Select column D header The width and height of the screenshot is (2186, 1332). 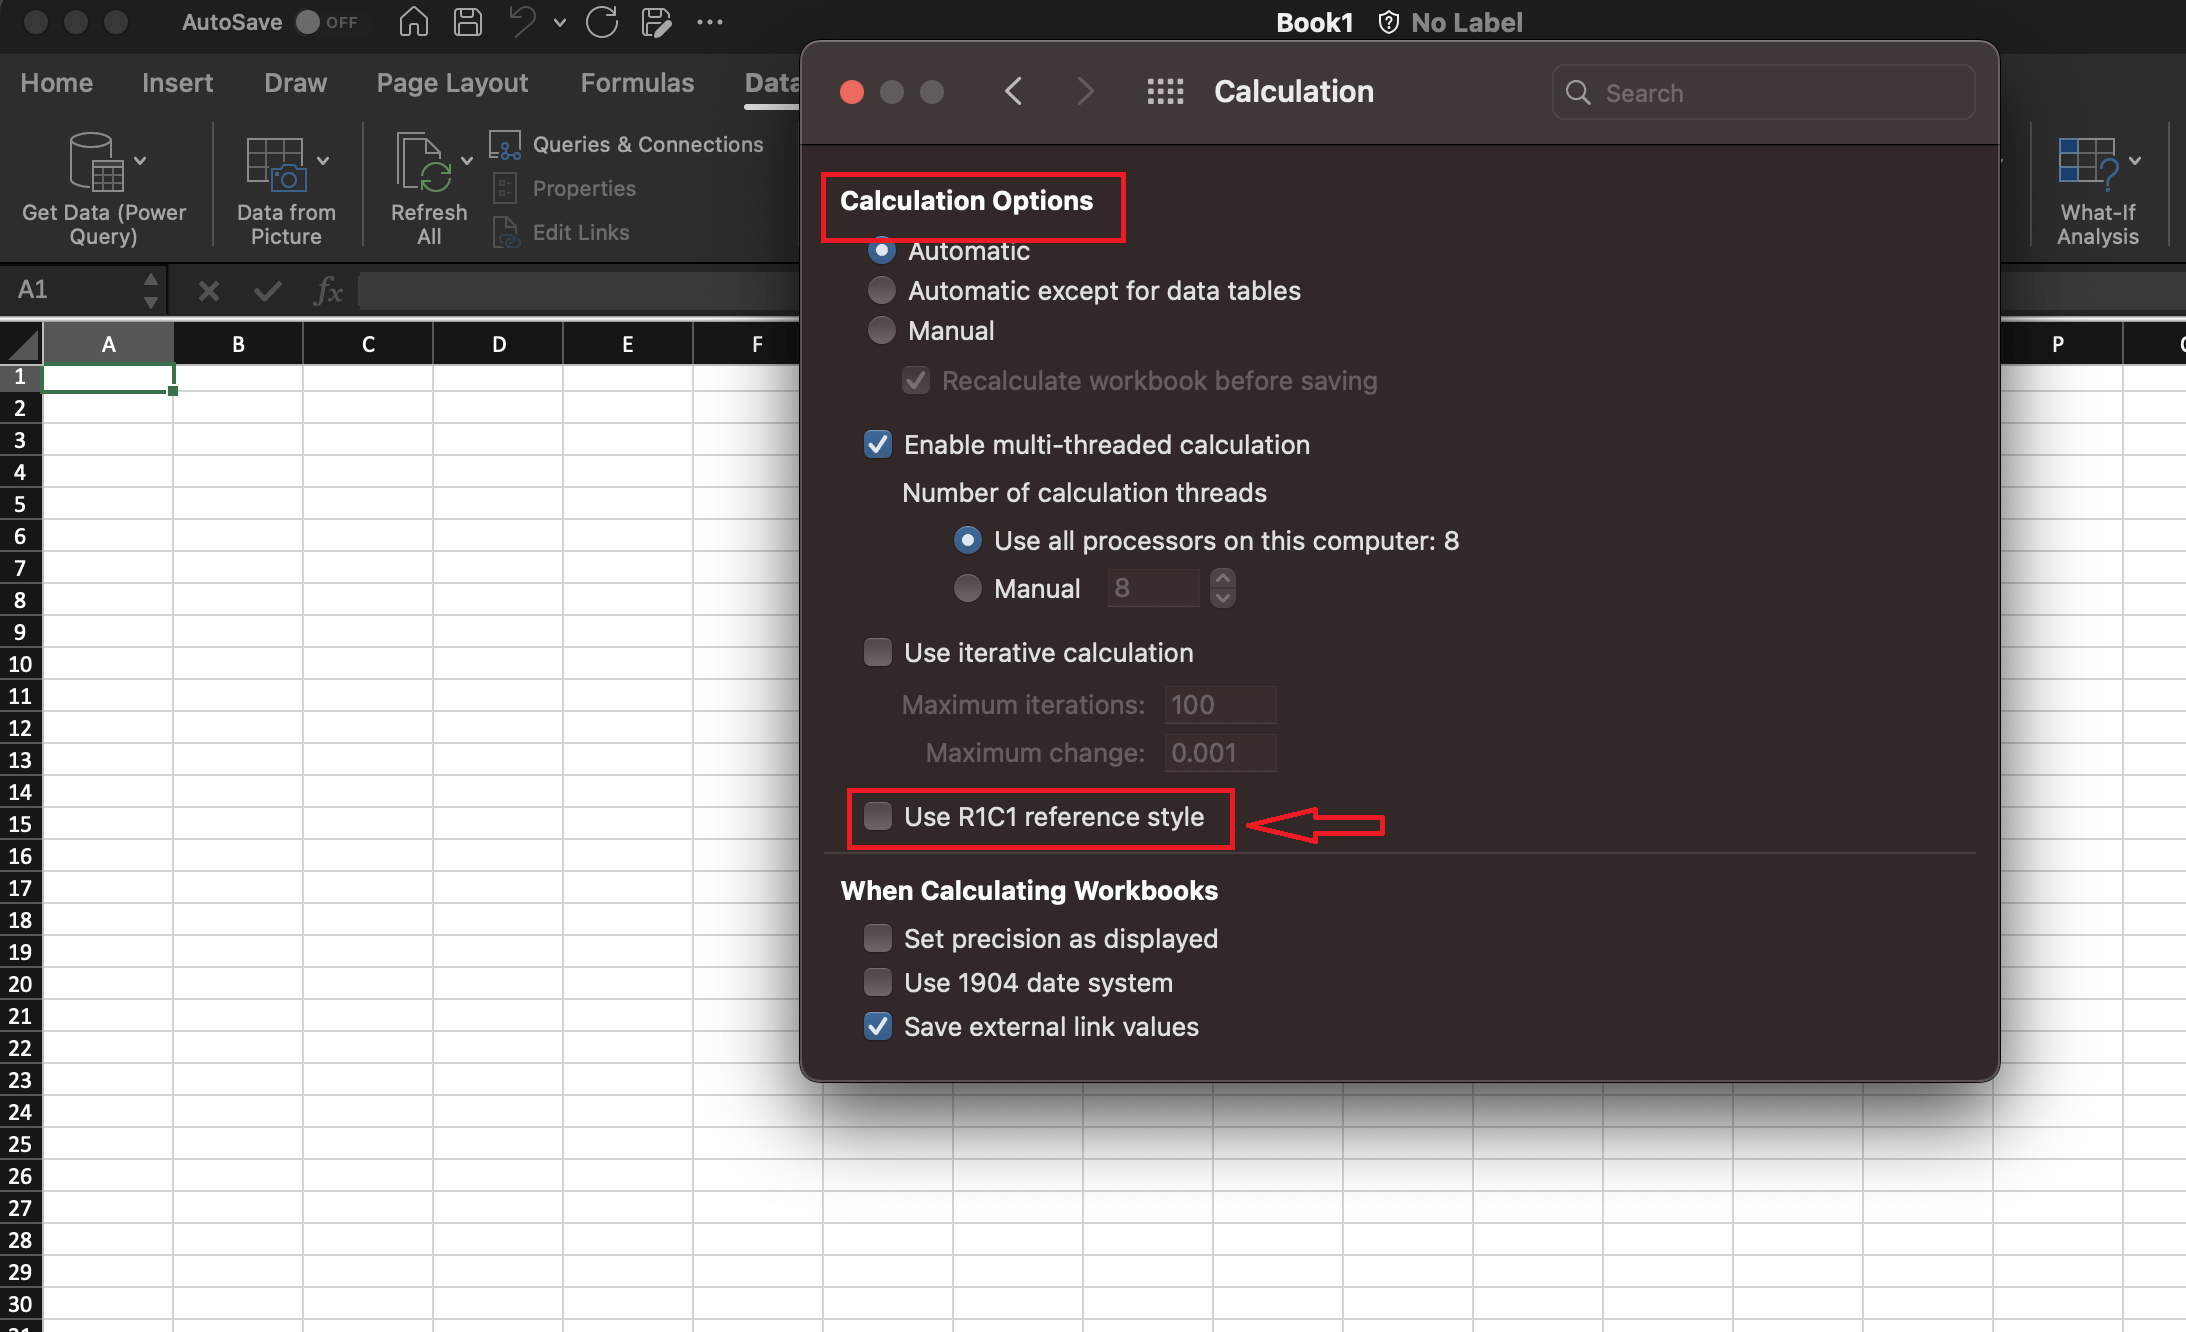pos(498,344)
